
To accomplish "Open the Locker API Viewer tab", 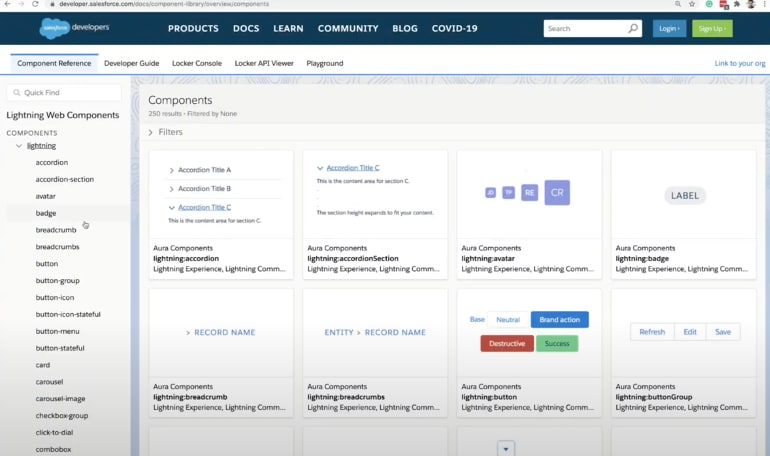I will [264, 63].
